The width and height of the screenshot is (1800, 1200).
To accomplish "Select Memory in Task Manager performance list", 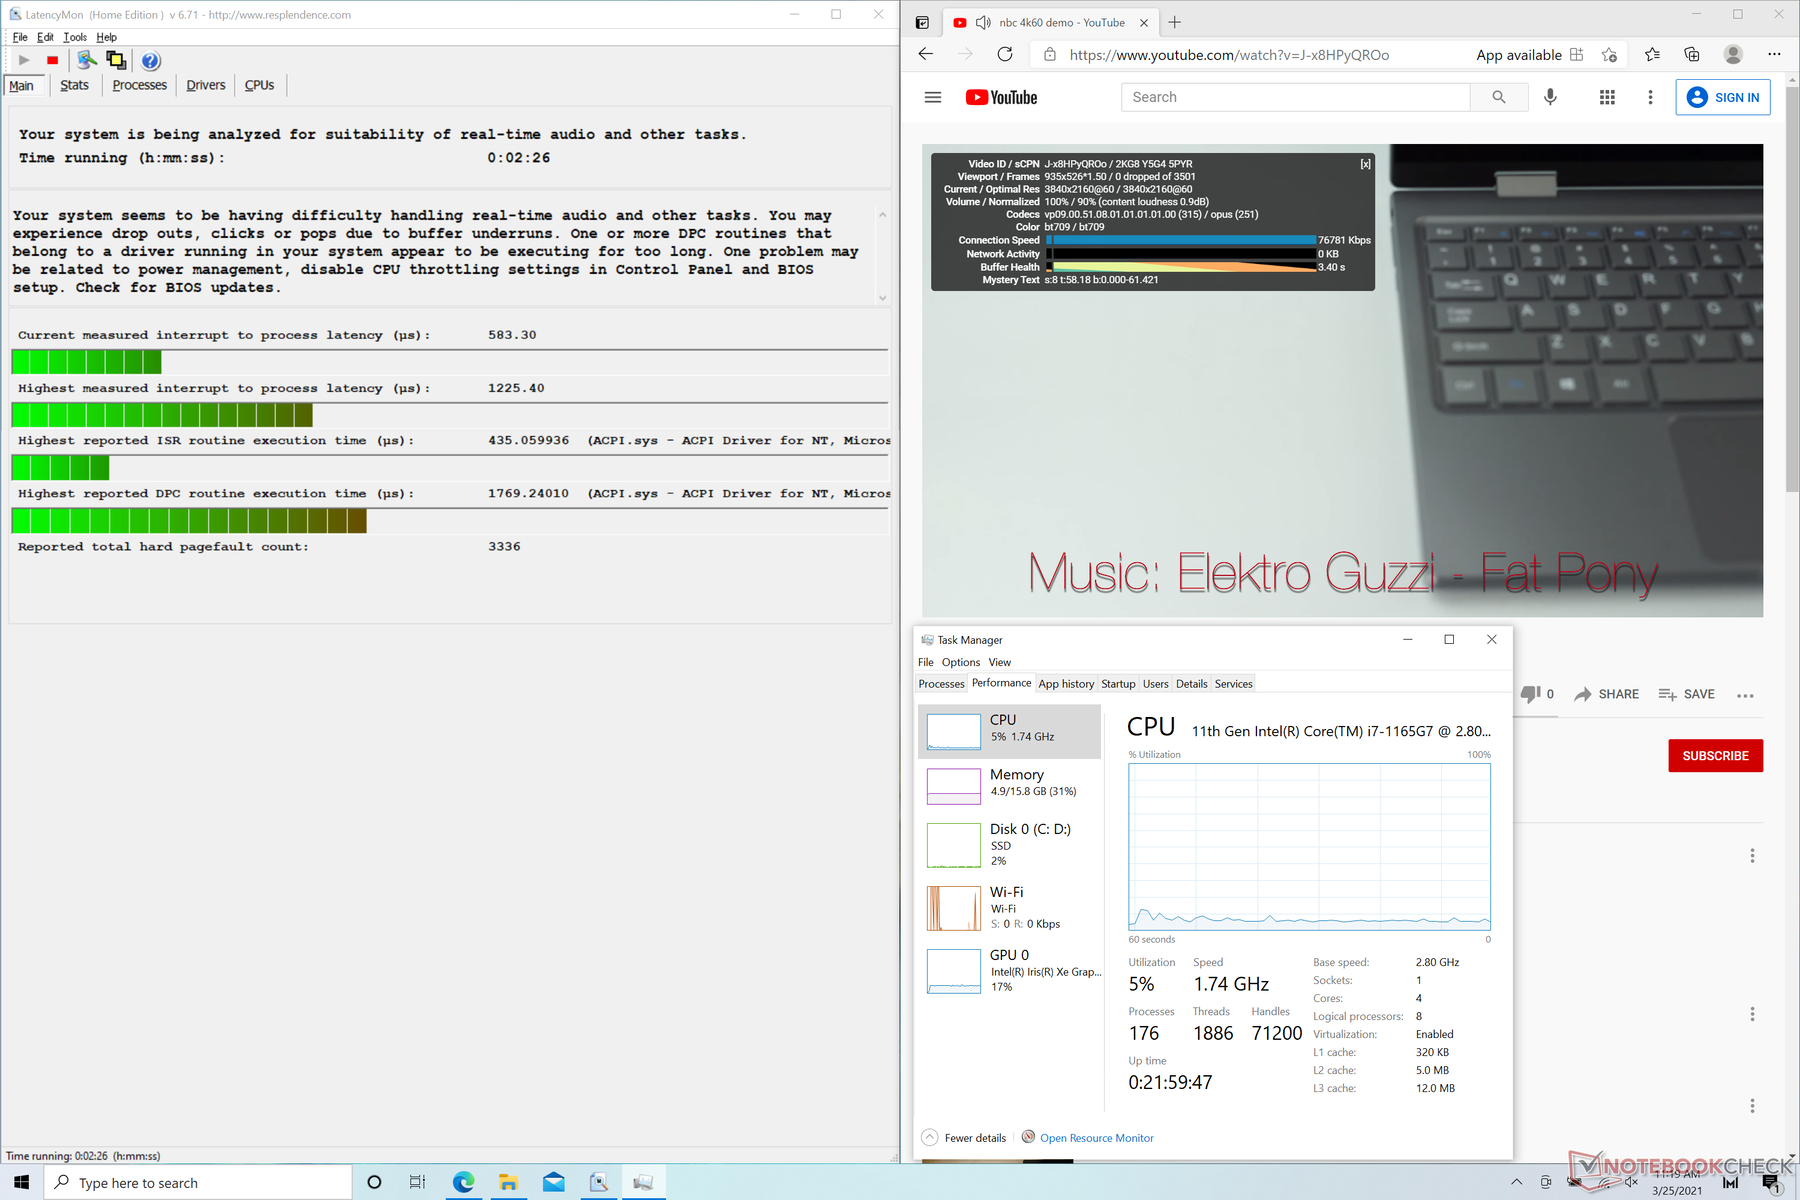I will (1009, 785).
